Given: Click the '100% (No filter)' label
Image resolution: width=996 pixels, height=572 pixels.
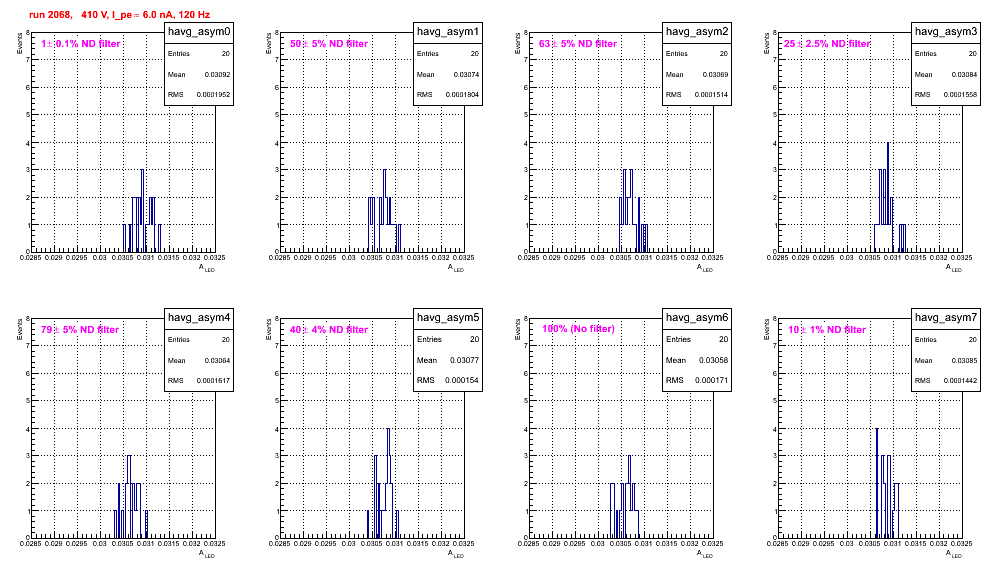Looking at the screenshot, I should coord(578,329).
